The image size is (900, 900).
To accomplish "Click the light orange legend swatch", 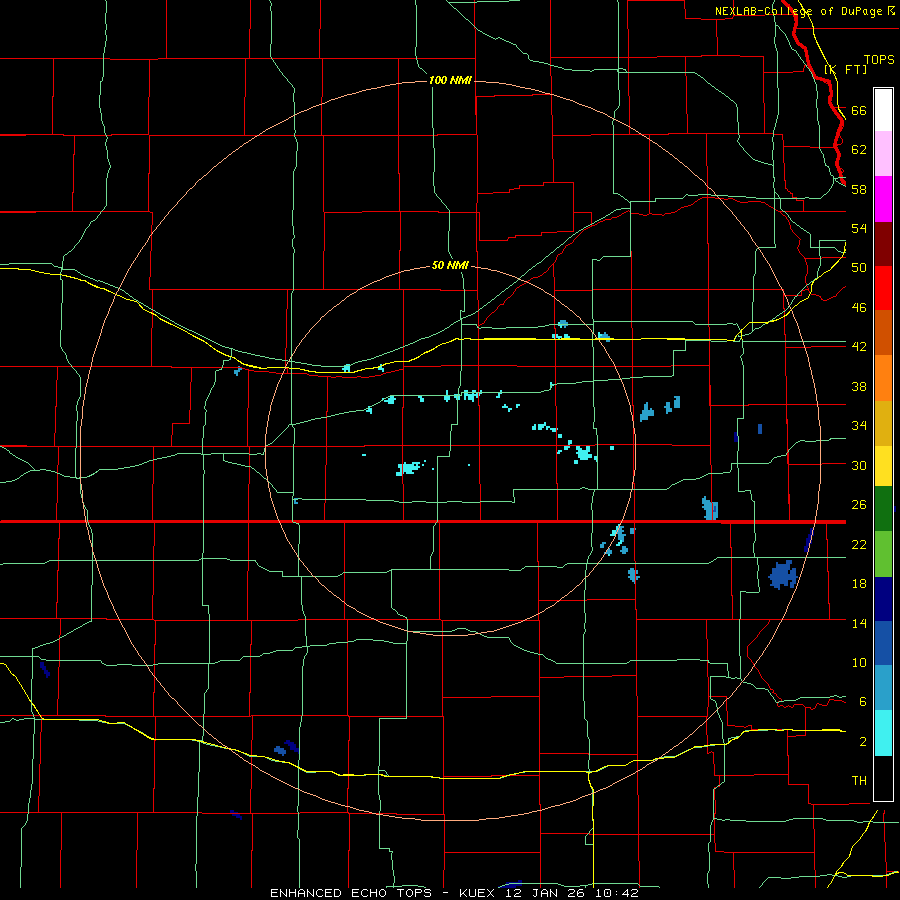I will pos(883,378).
